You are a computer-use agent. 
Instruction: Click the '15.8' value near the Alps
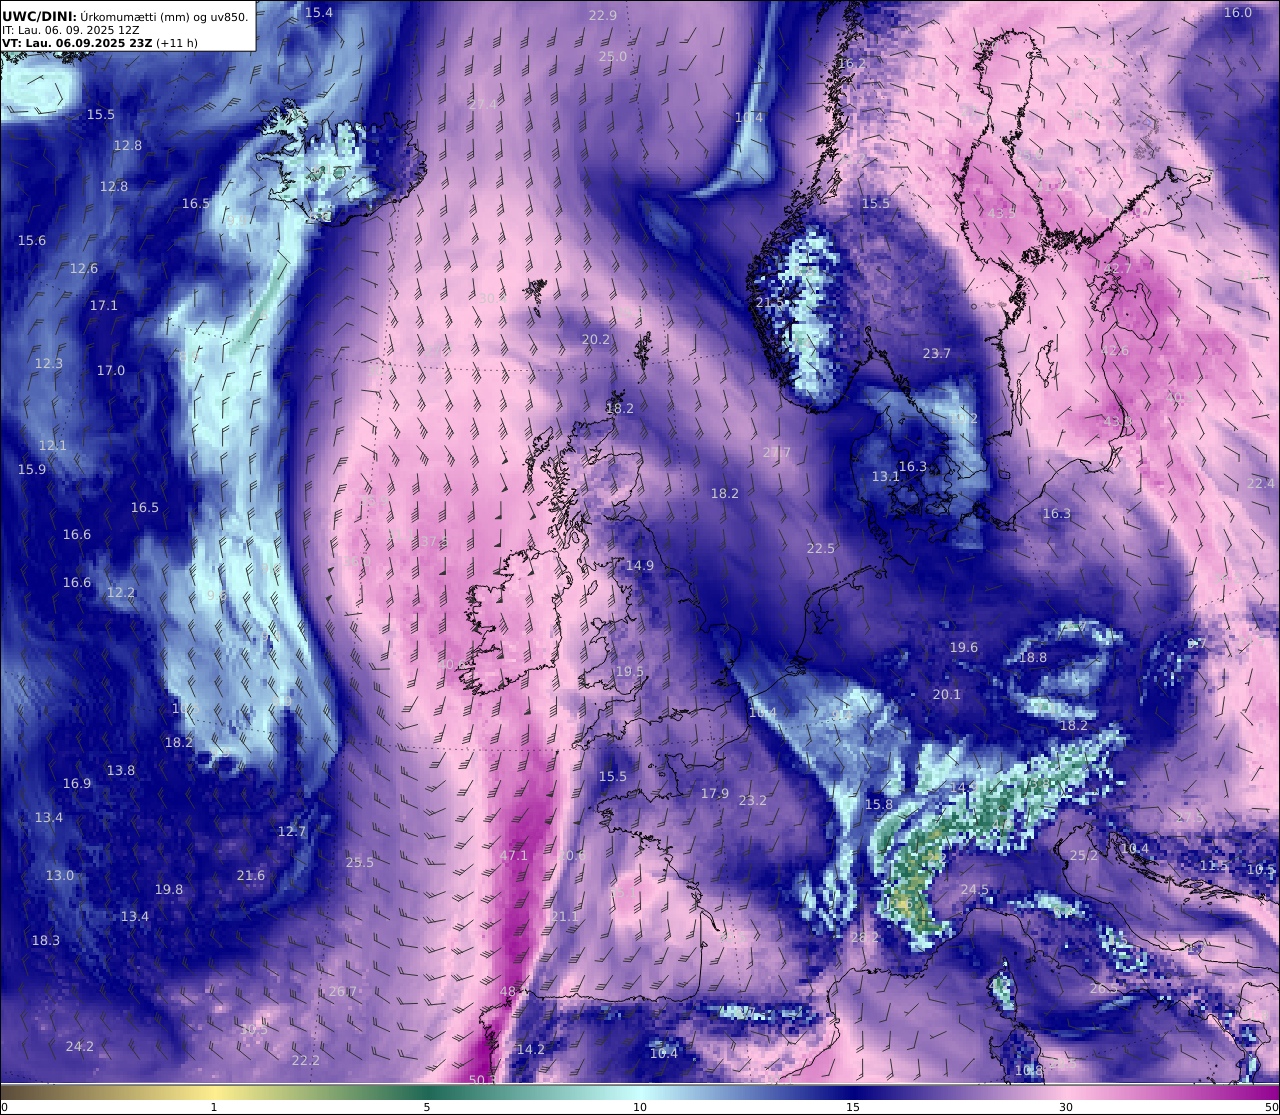tap(879, 804)
